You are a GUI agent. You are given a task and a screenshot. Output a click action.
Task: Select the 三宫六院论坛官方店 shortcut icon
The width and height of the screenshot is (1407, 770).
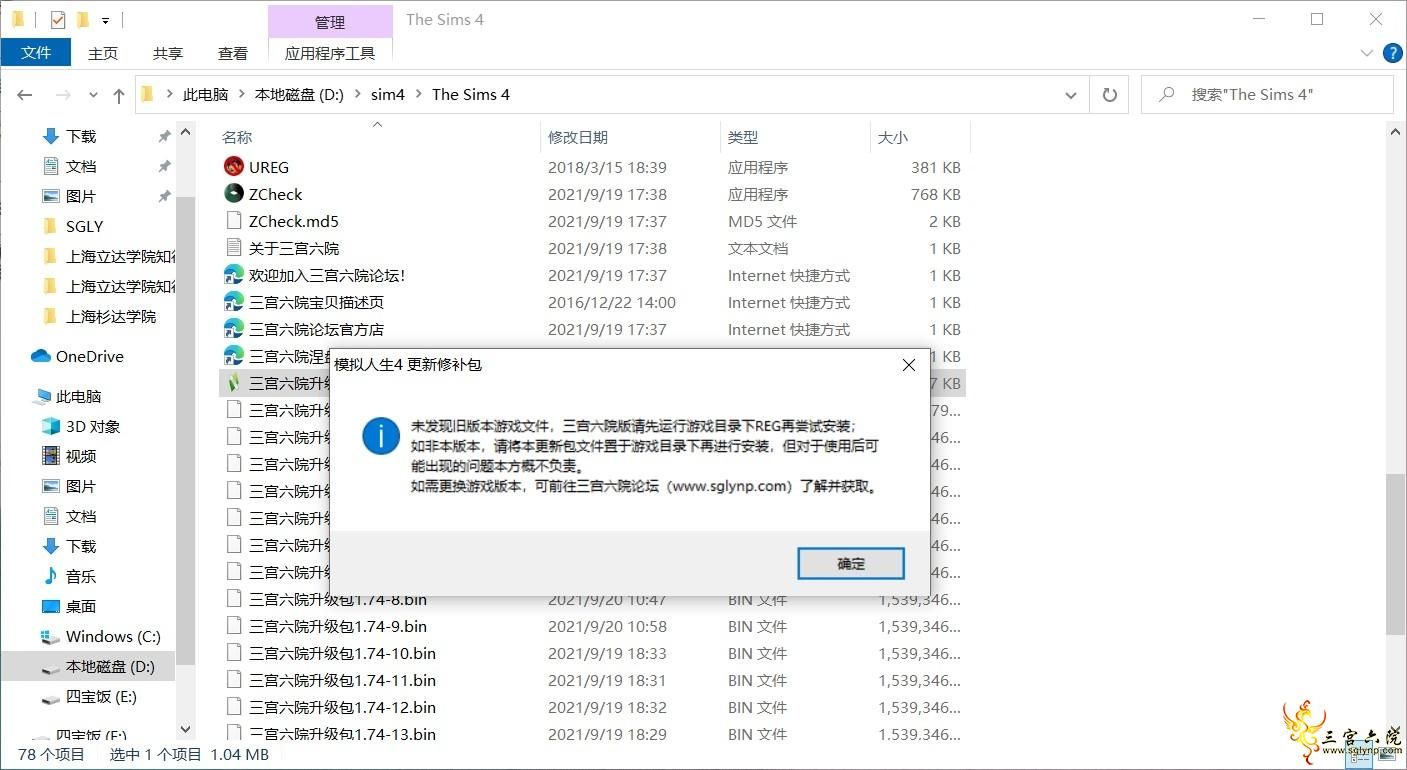pyautogui.click(x=234, y=329)
